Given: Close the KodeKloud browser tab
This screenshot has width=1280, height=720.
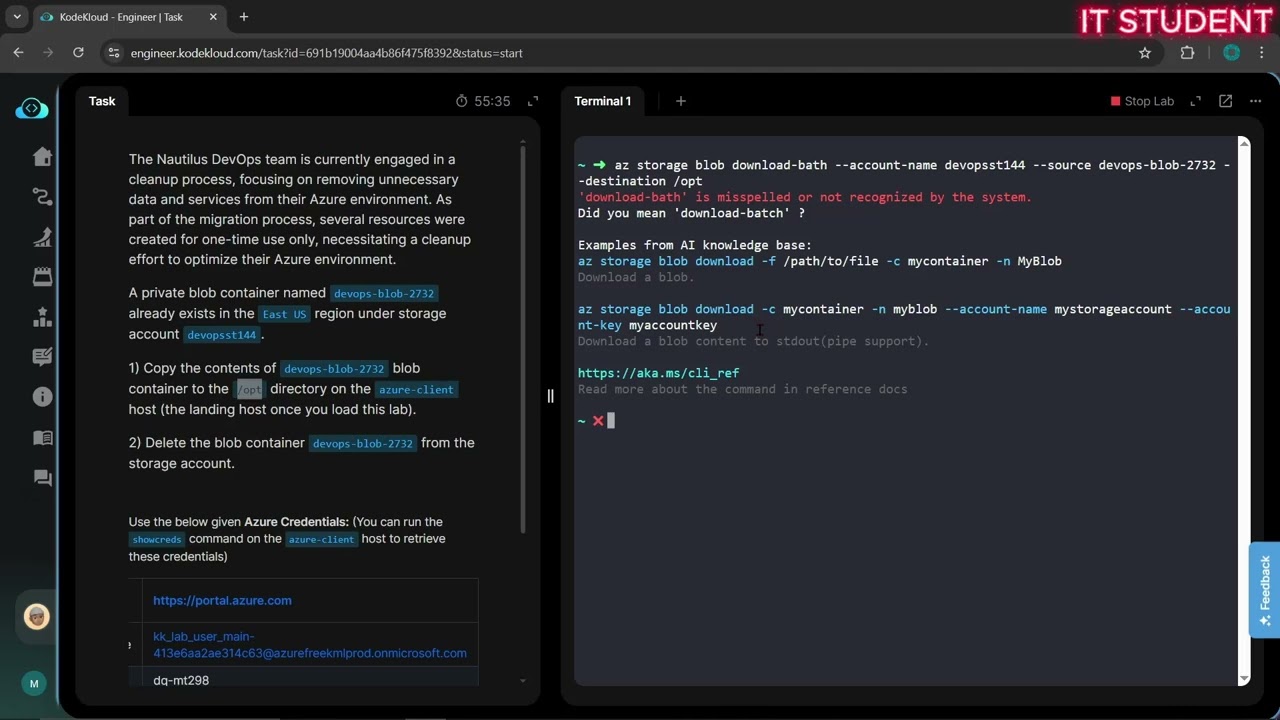Looking at the screenshot, I should (213, 17).
